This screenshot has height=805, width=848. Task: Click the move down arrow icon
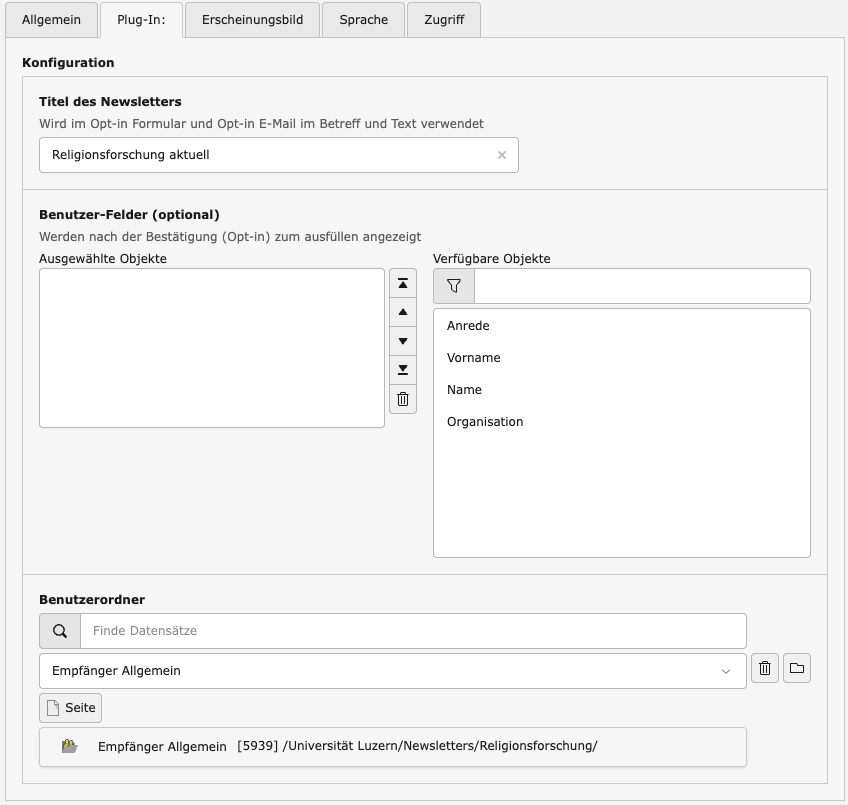pyautogui.click(x=403, y=342)
